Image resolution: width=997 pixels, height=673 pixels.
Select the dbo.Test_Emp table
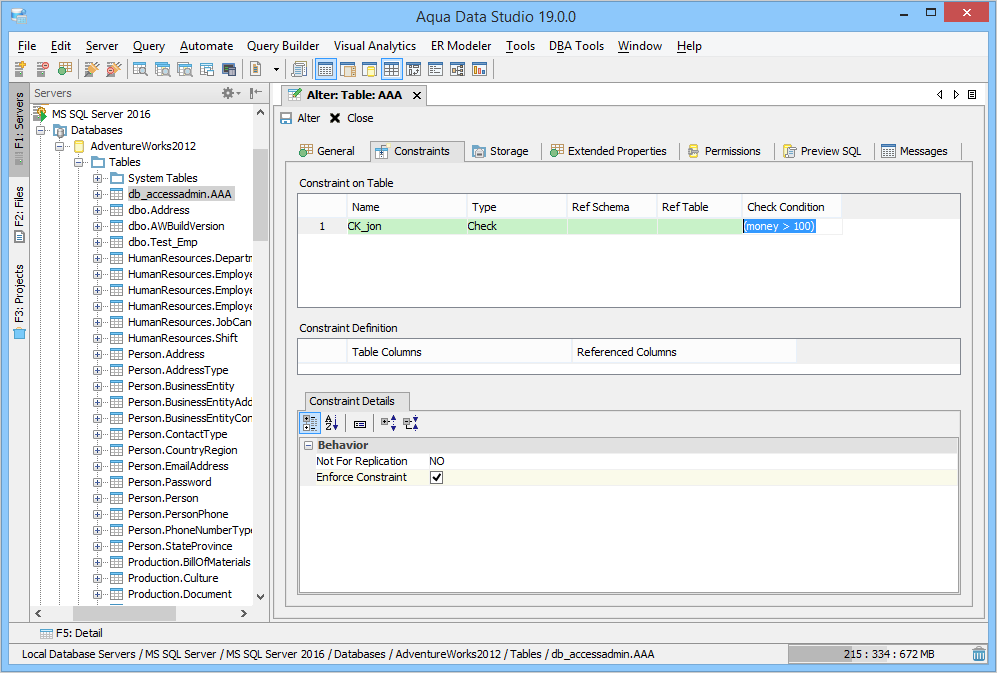[x=163, y=242]
